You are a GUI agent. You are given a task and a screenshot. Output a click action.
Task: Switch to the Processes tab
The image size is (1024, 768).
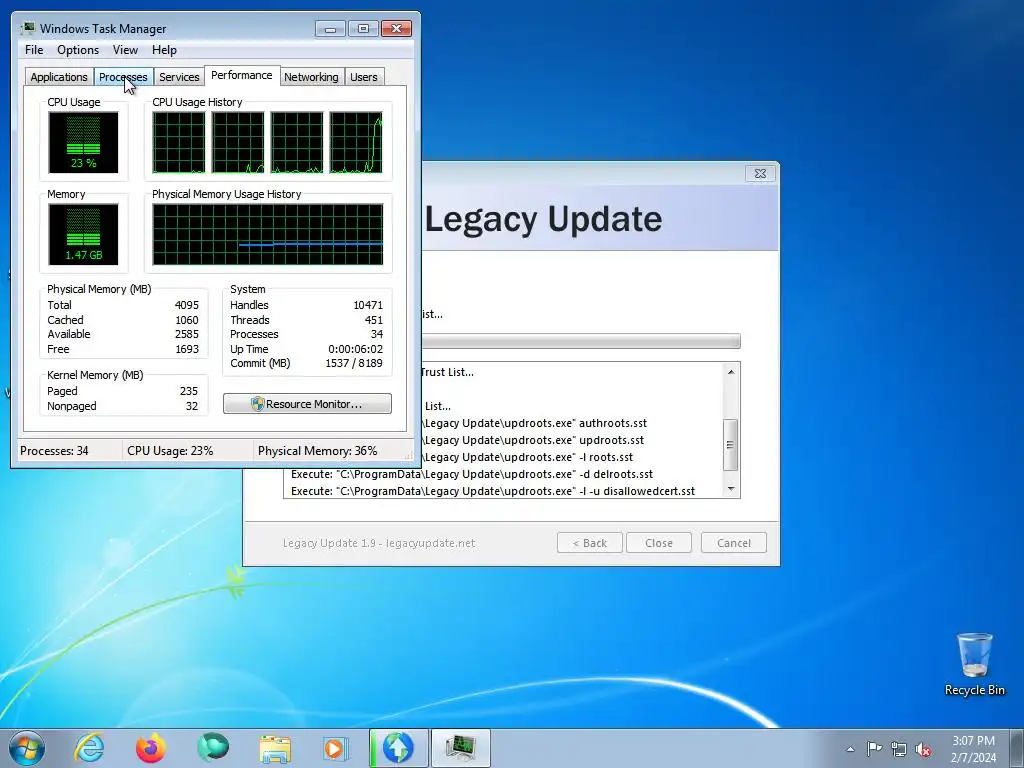coord(123,77)
